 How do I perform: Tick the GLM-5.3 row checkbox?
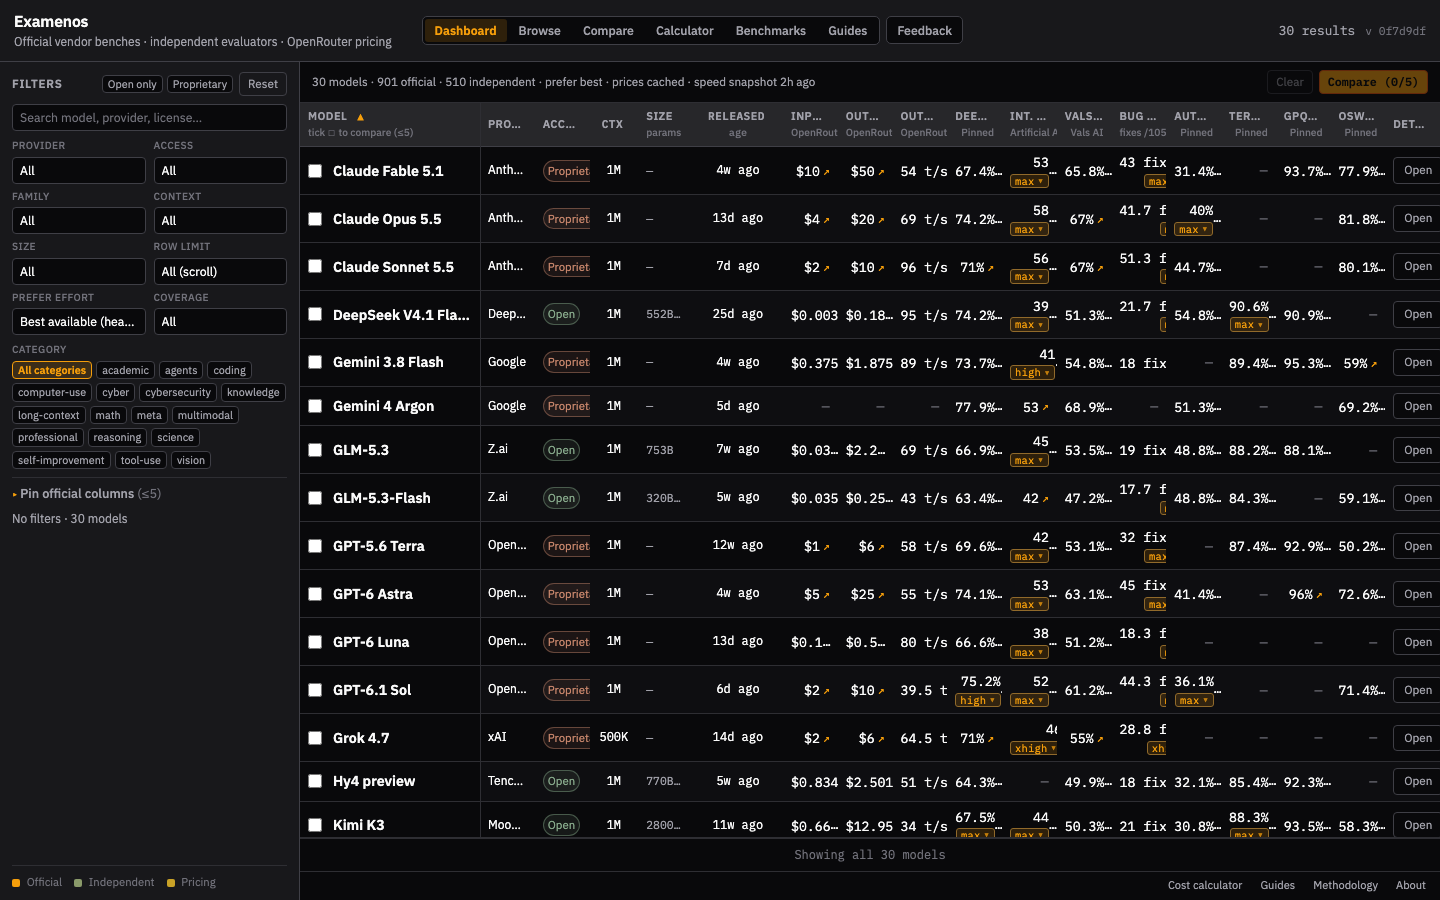coord(315,450)
